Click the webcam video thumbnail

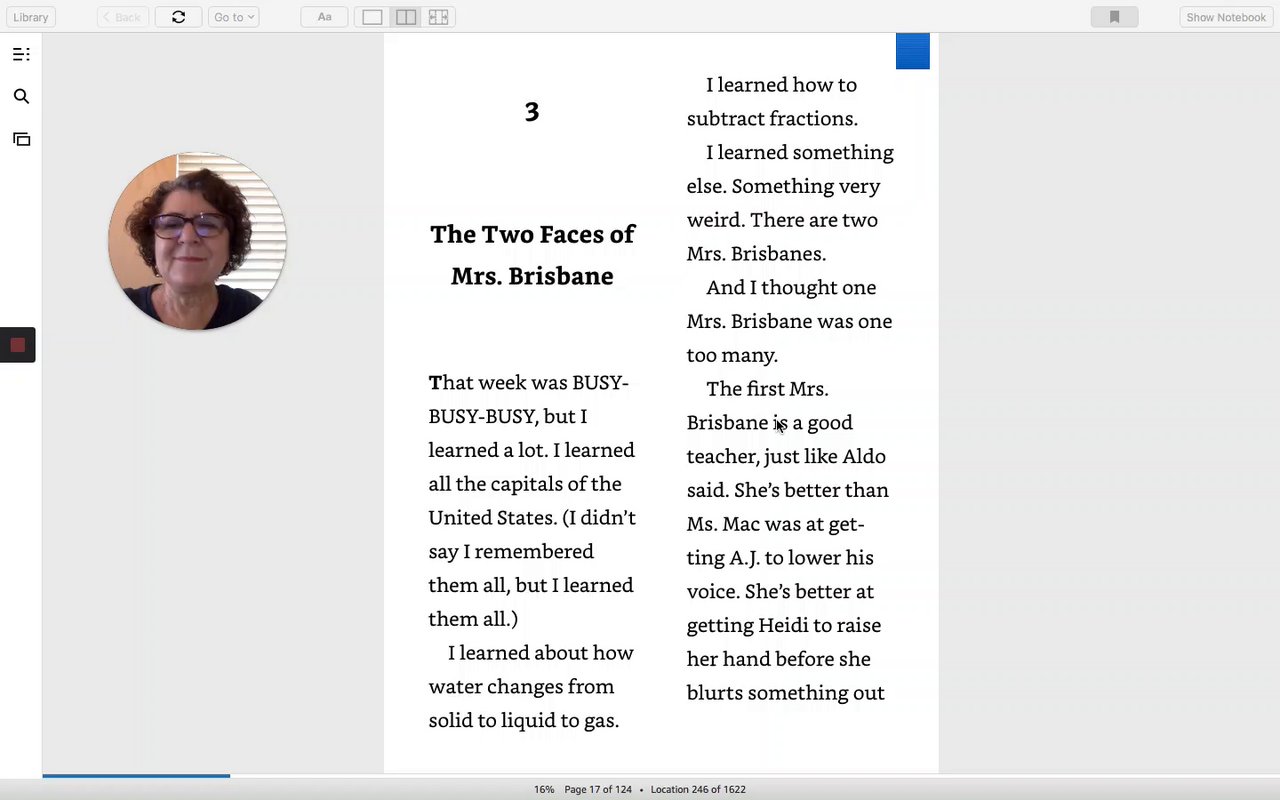[x=197, y=241]
